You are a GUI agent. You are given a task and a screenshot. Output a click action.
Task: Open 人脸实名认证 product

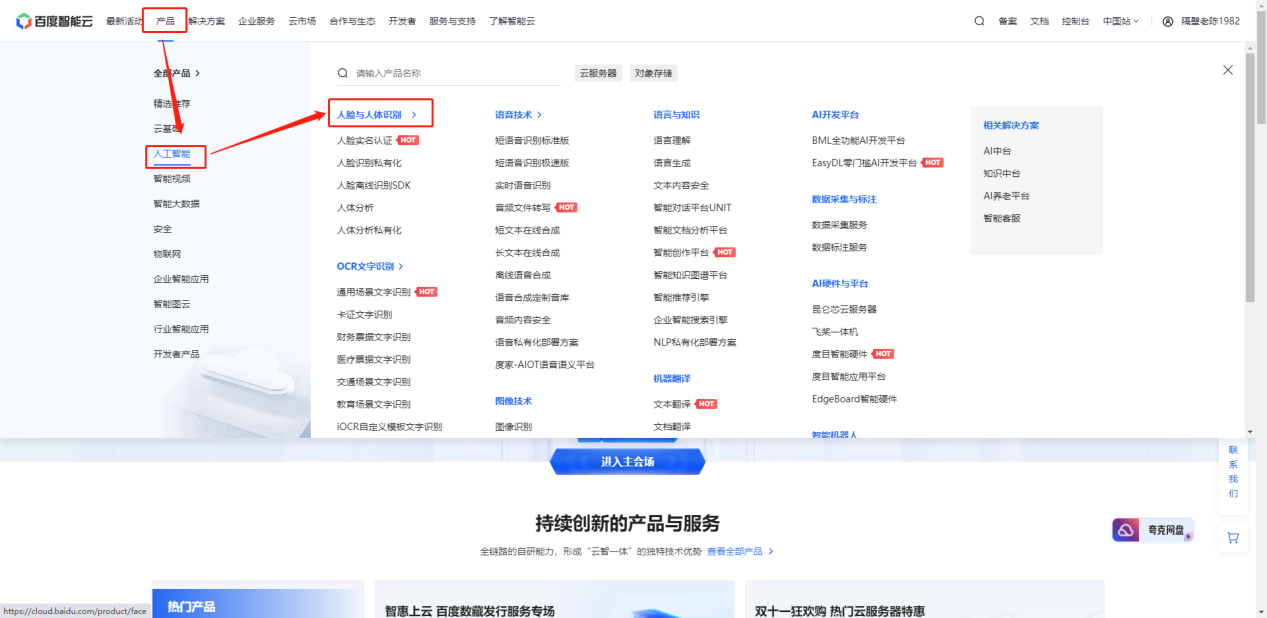pyautogui.click(x=365, y=141)
